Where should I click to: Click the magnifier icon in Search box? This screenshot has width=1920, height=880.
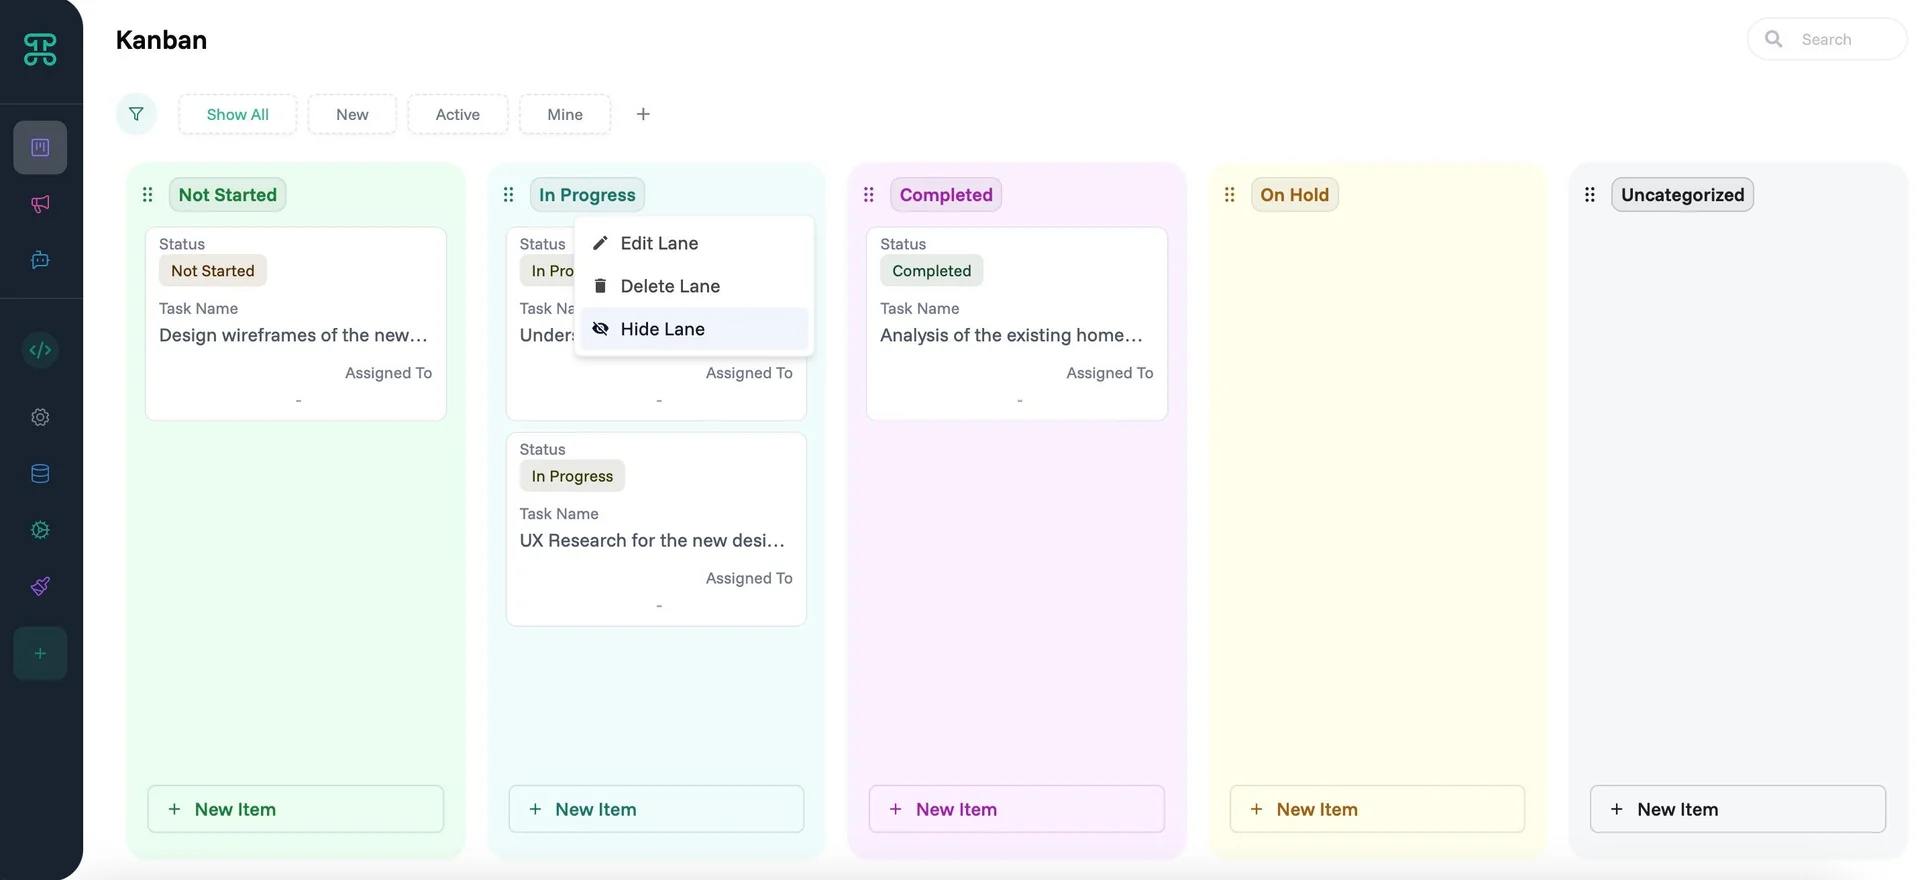1773,39
